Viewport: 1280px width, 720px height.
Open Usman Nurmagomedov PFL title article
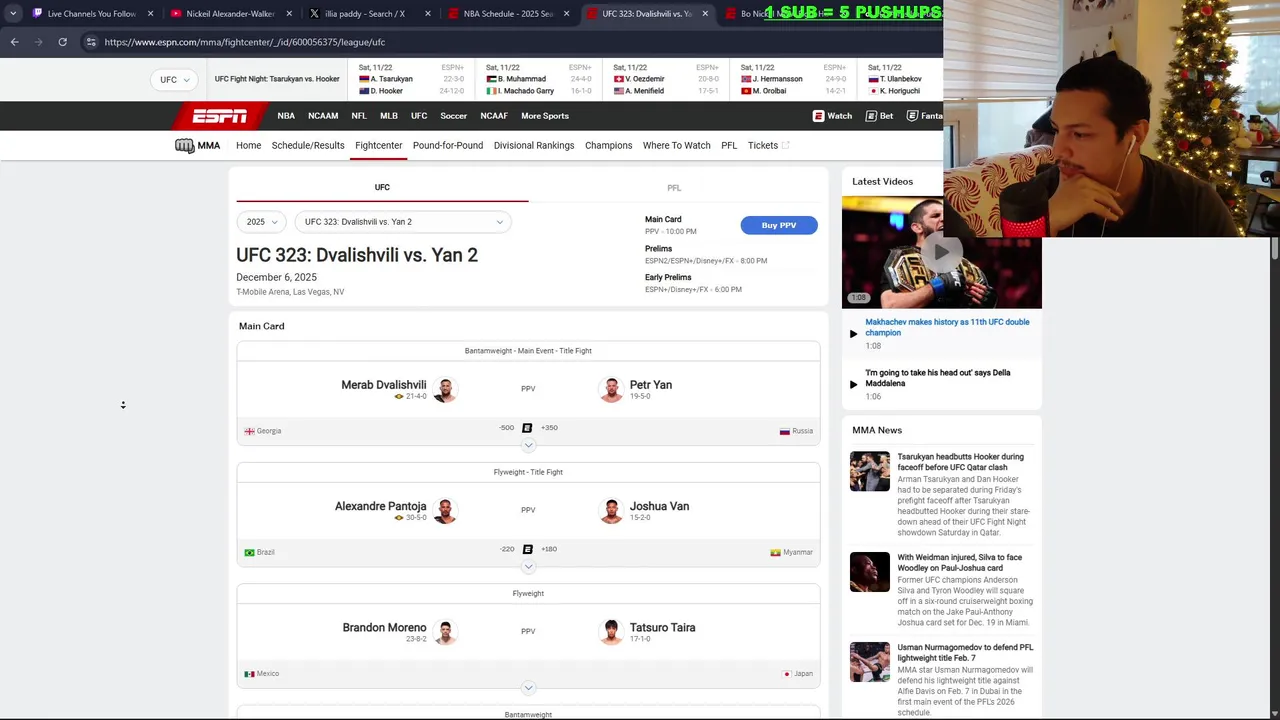tap(965, 653)
